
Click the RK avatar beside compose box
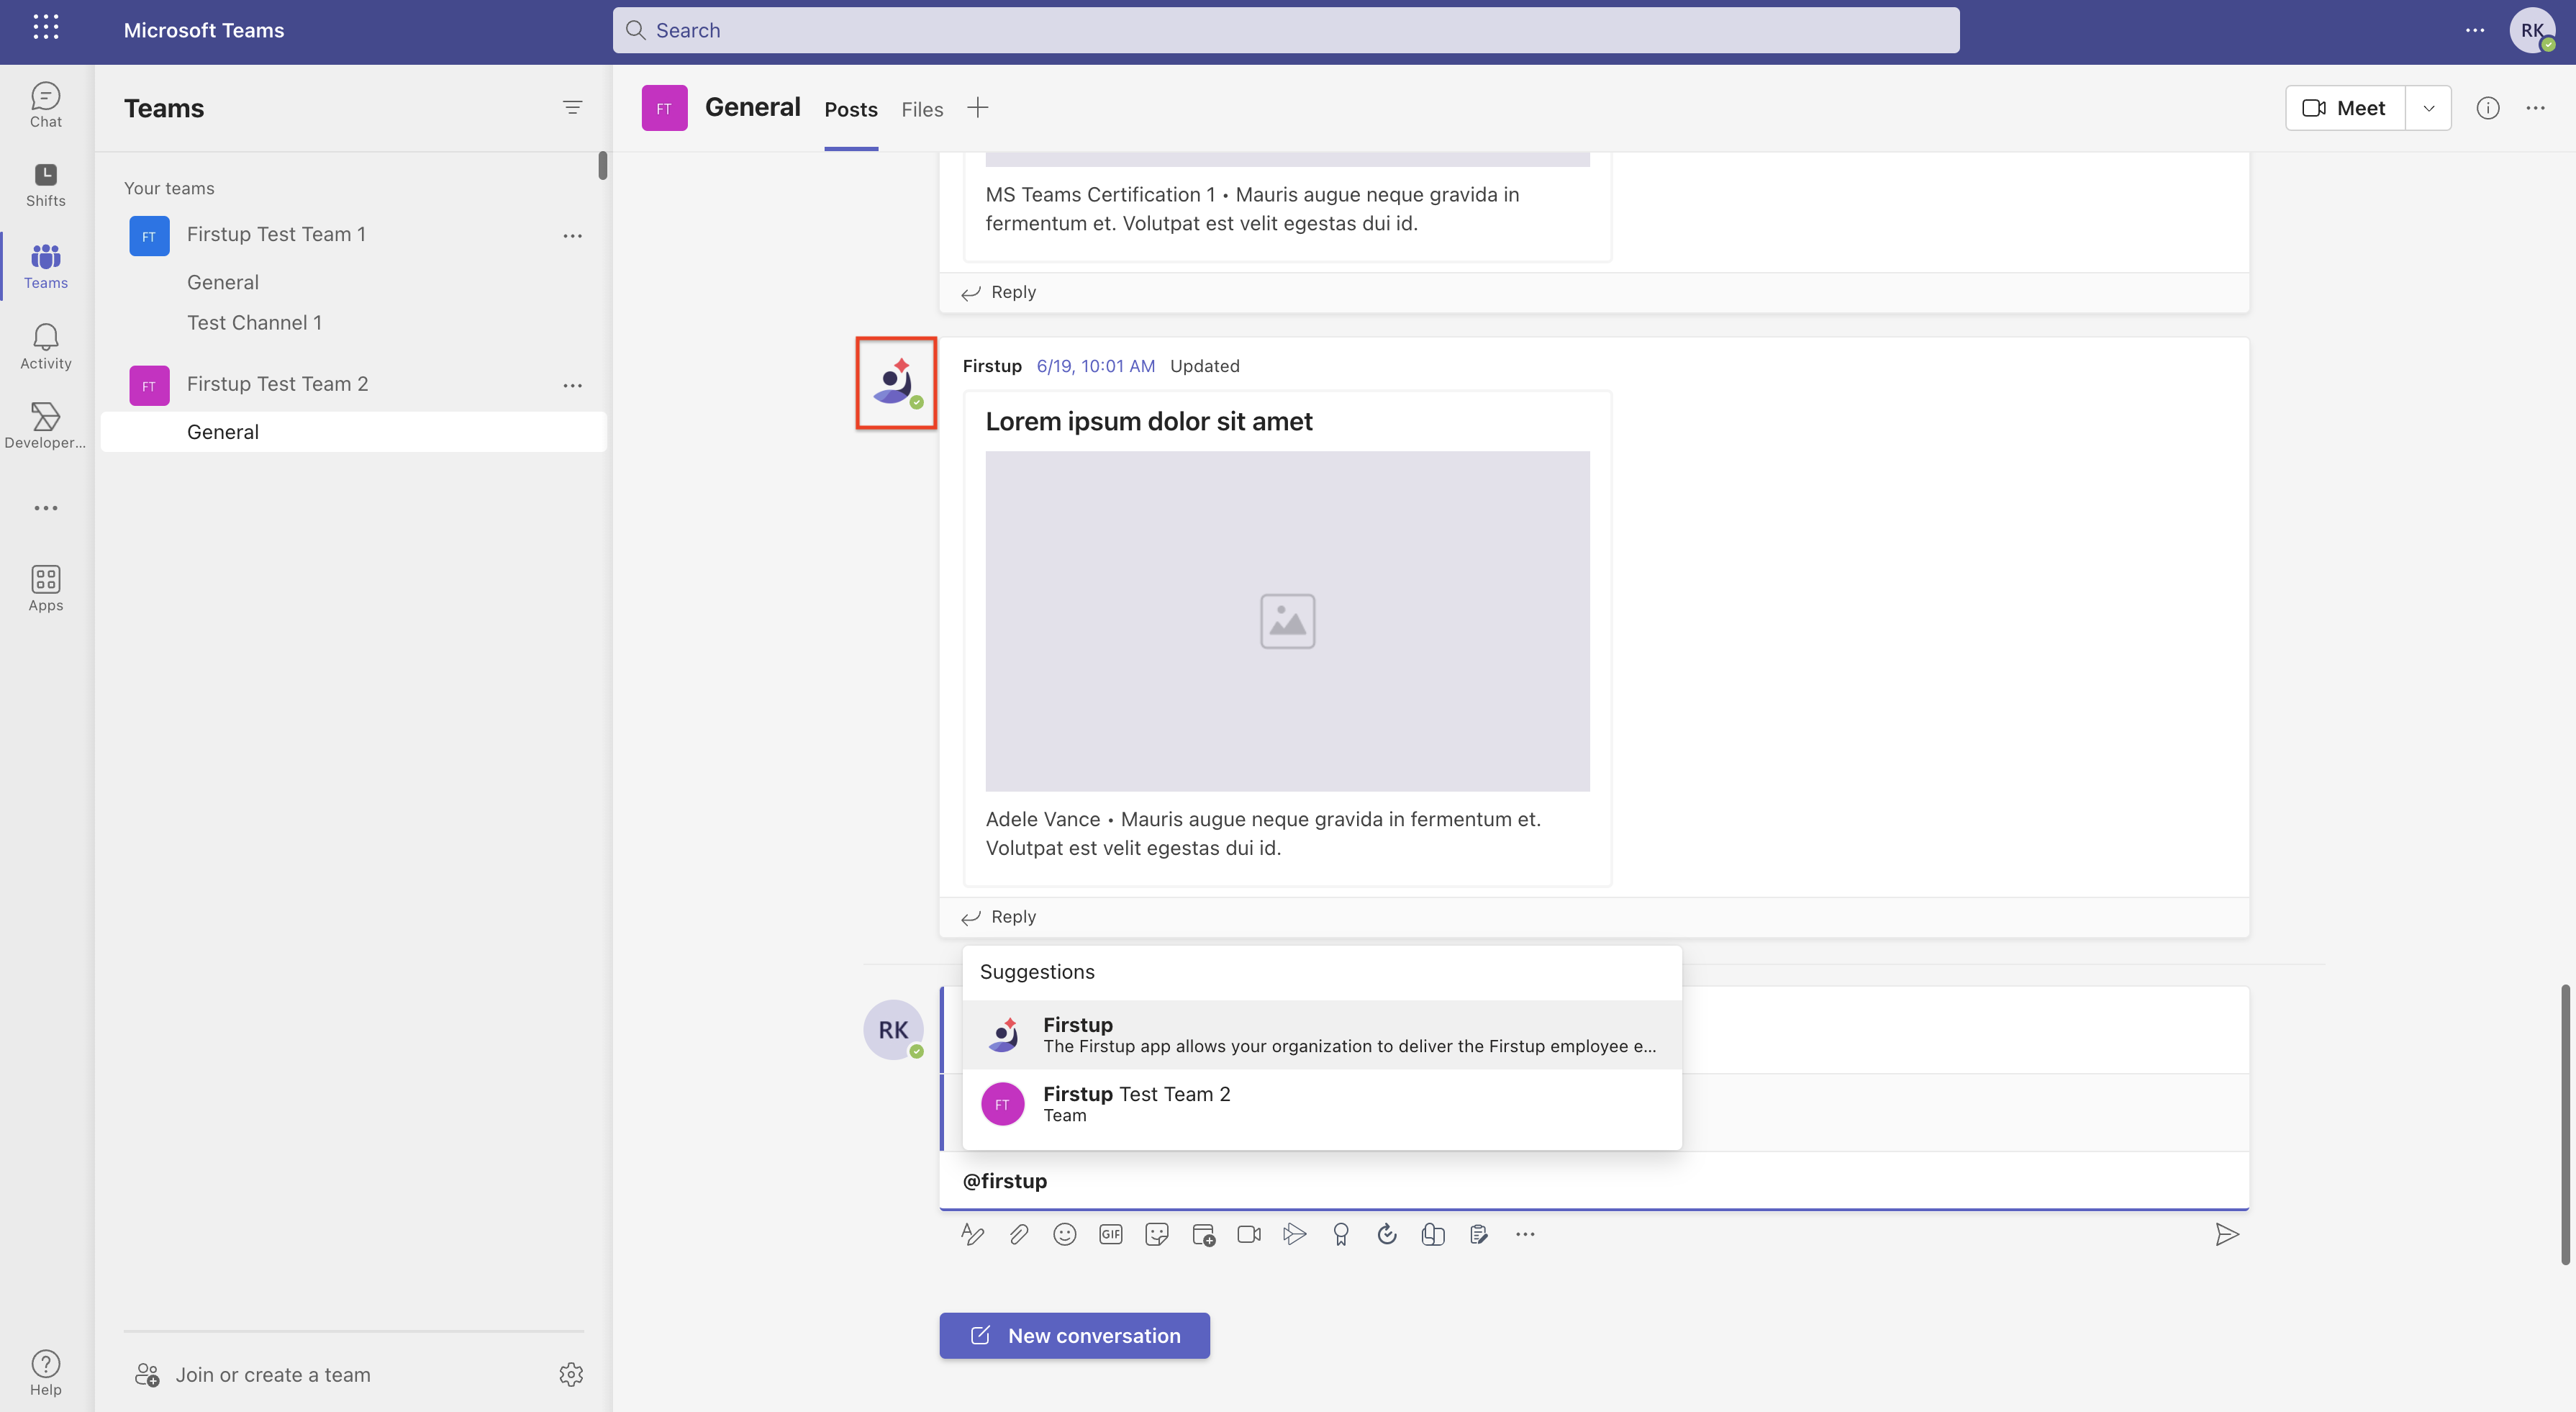[893, 1029]
